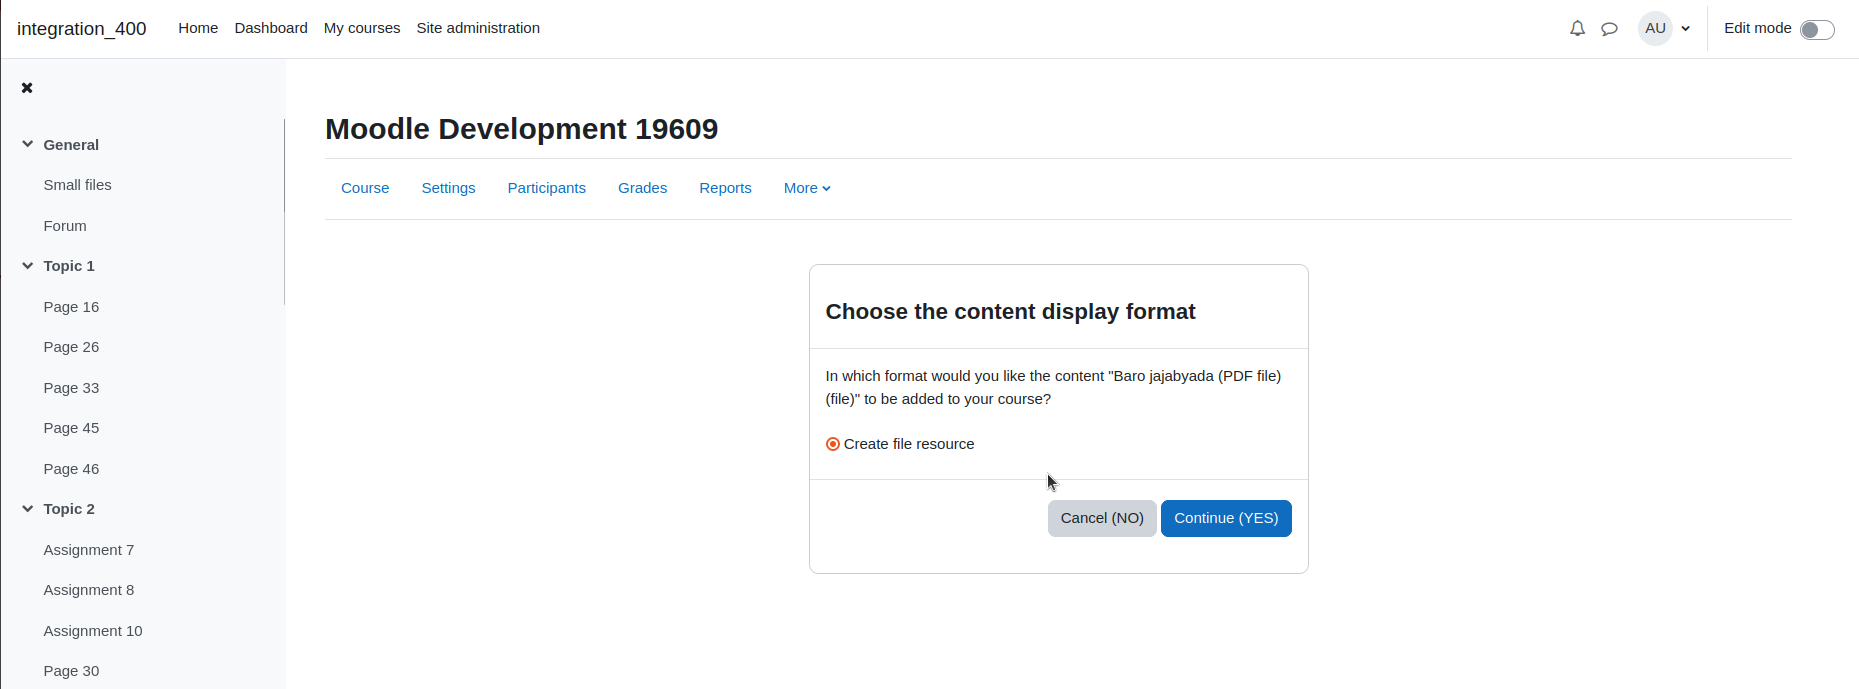Click the Moodle Development 19609 heading

[x=521, y=129]
